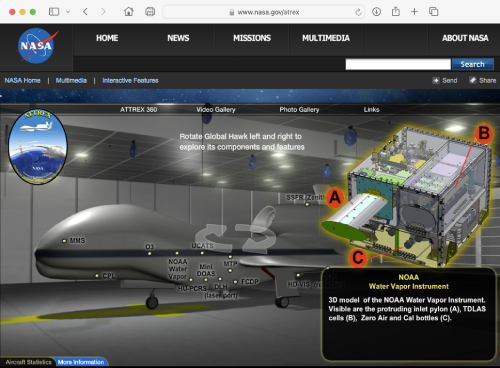
Task: Select the HD-VIS camera hotspot
Action: click(298, 275)
